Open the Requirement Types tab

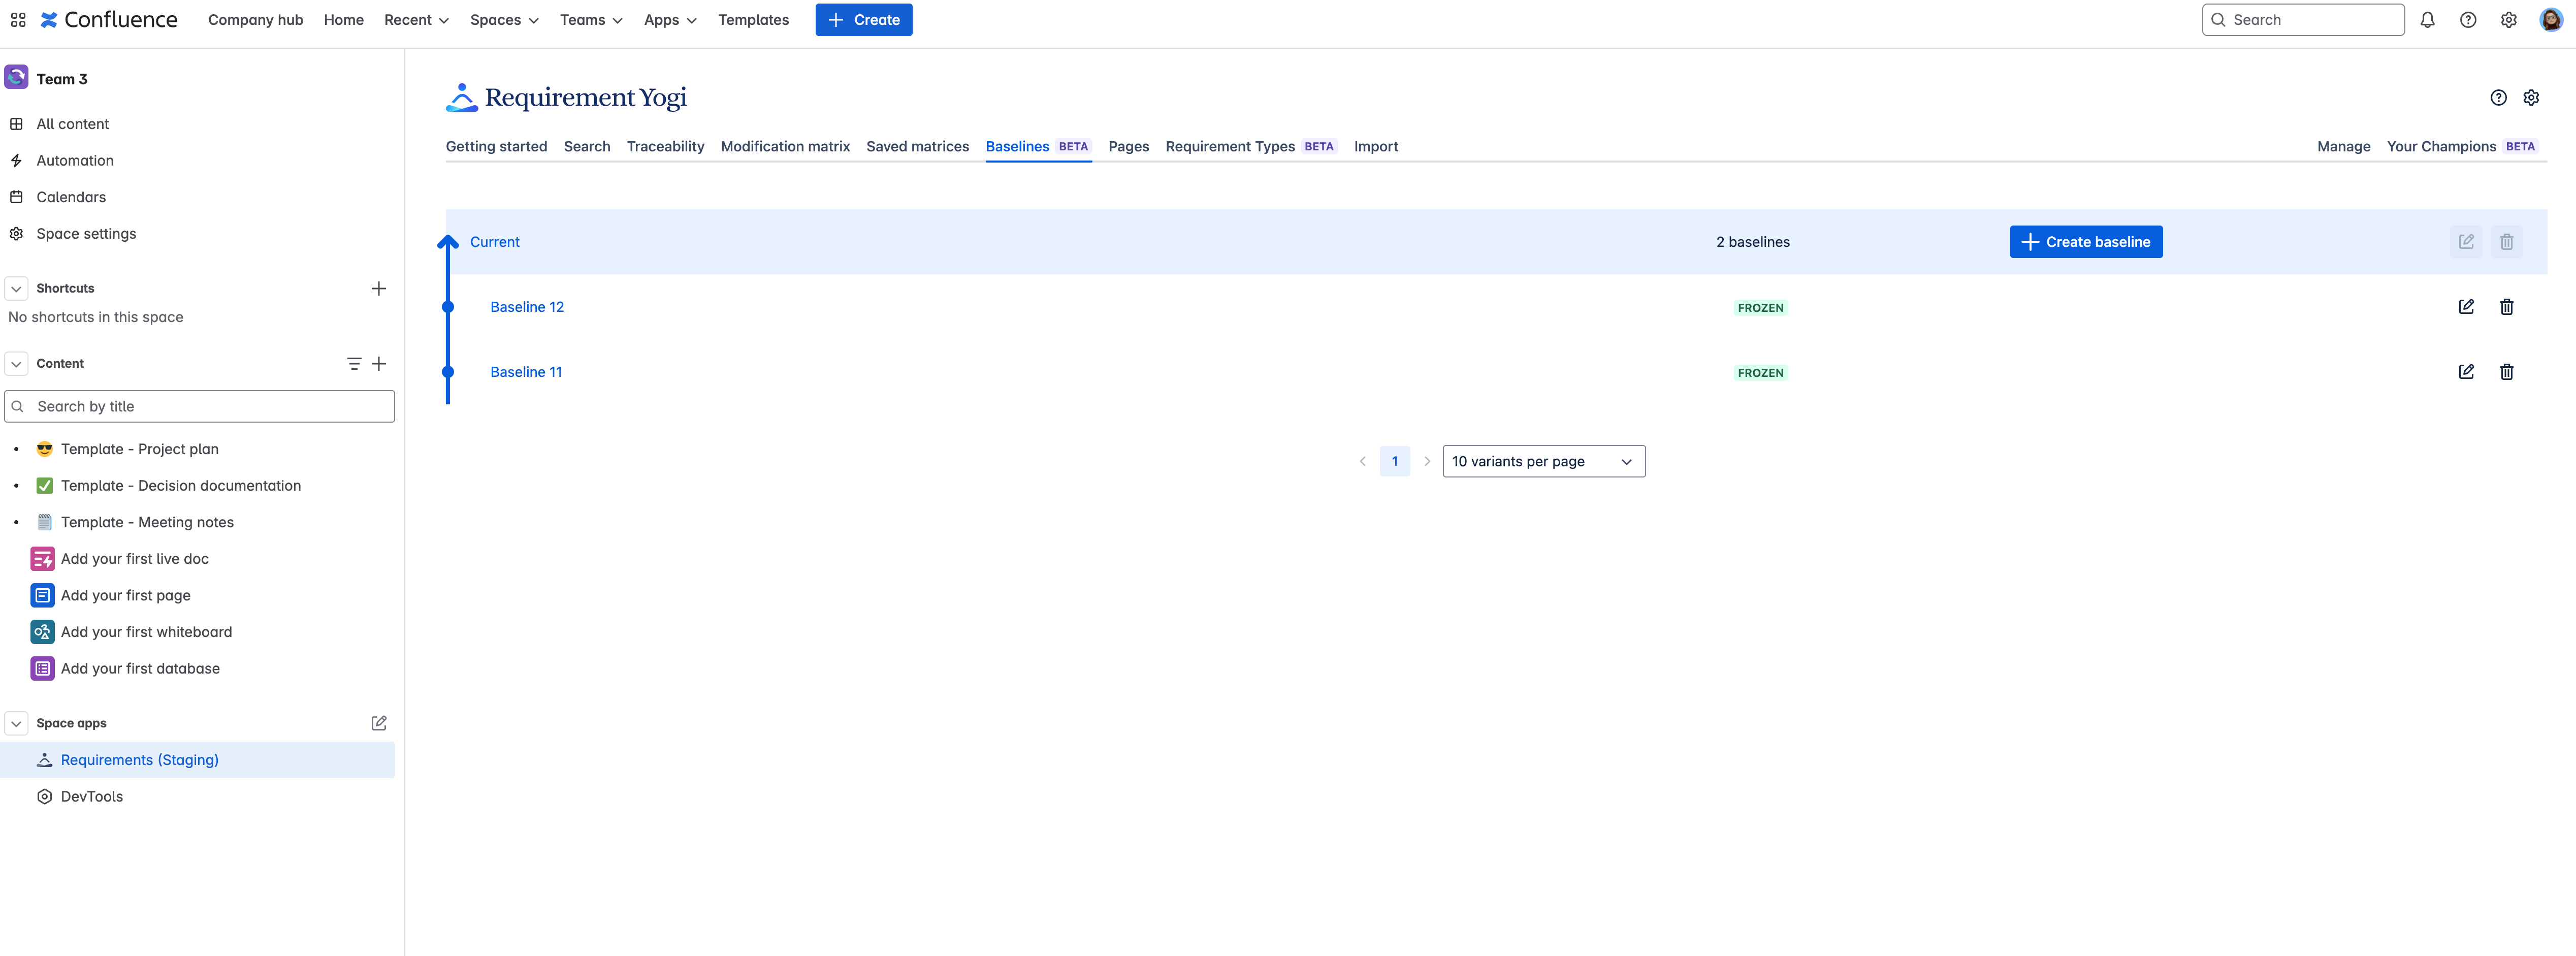click(1229, 146)
